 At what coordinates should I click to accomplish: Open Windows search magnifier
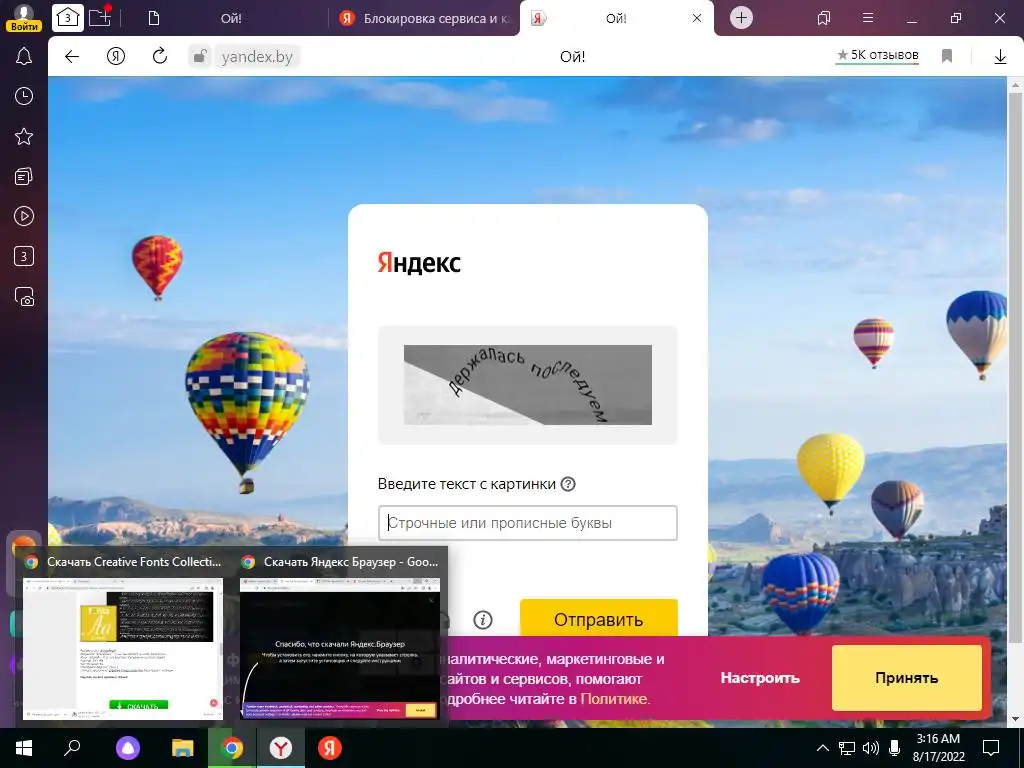[73, 748]
